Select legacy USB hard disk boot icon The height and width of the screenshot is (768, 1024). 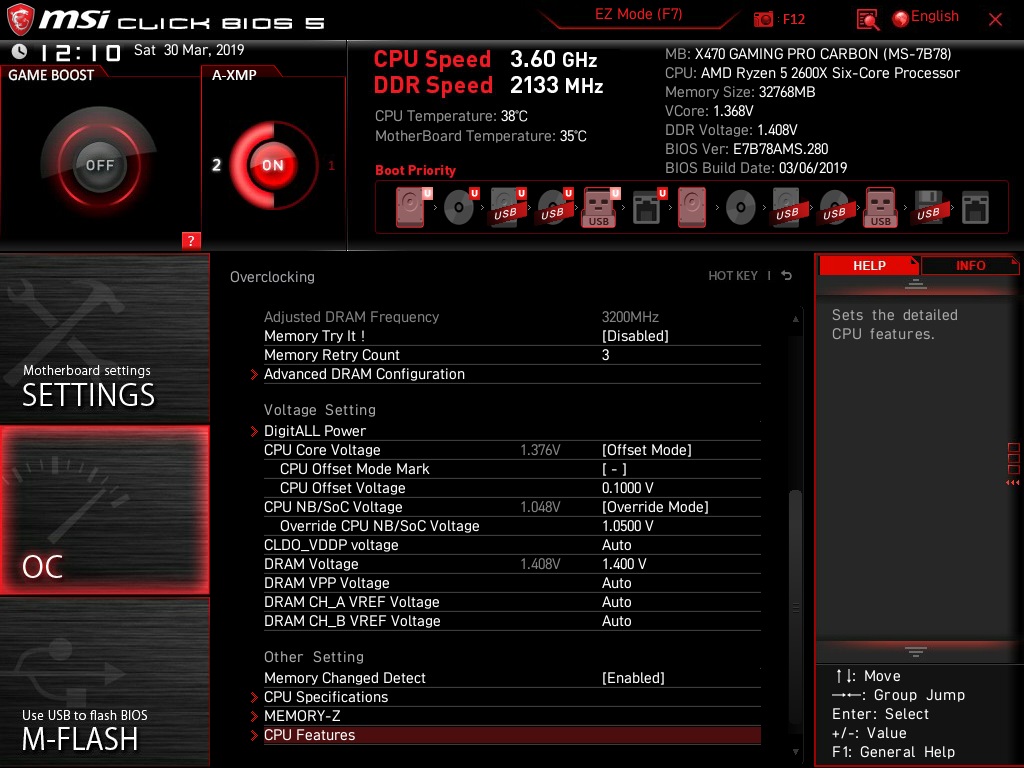click(788, 207)
